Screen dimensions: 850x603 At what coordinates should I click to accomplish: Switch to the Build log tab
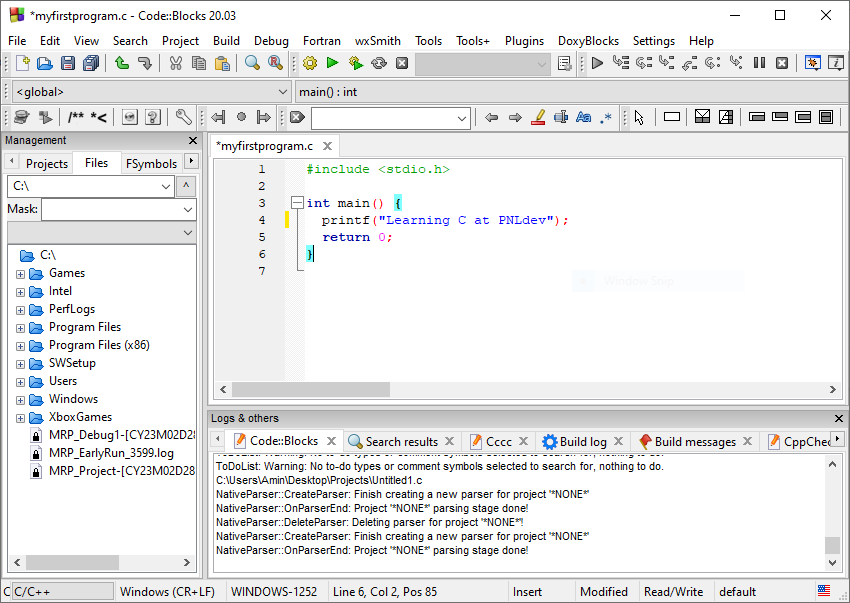coord(582,441)
